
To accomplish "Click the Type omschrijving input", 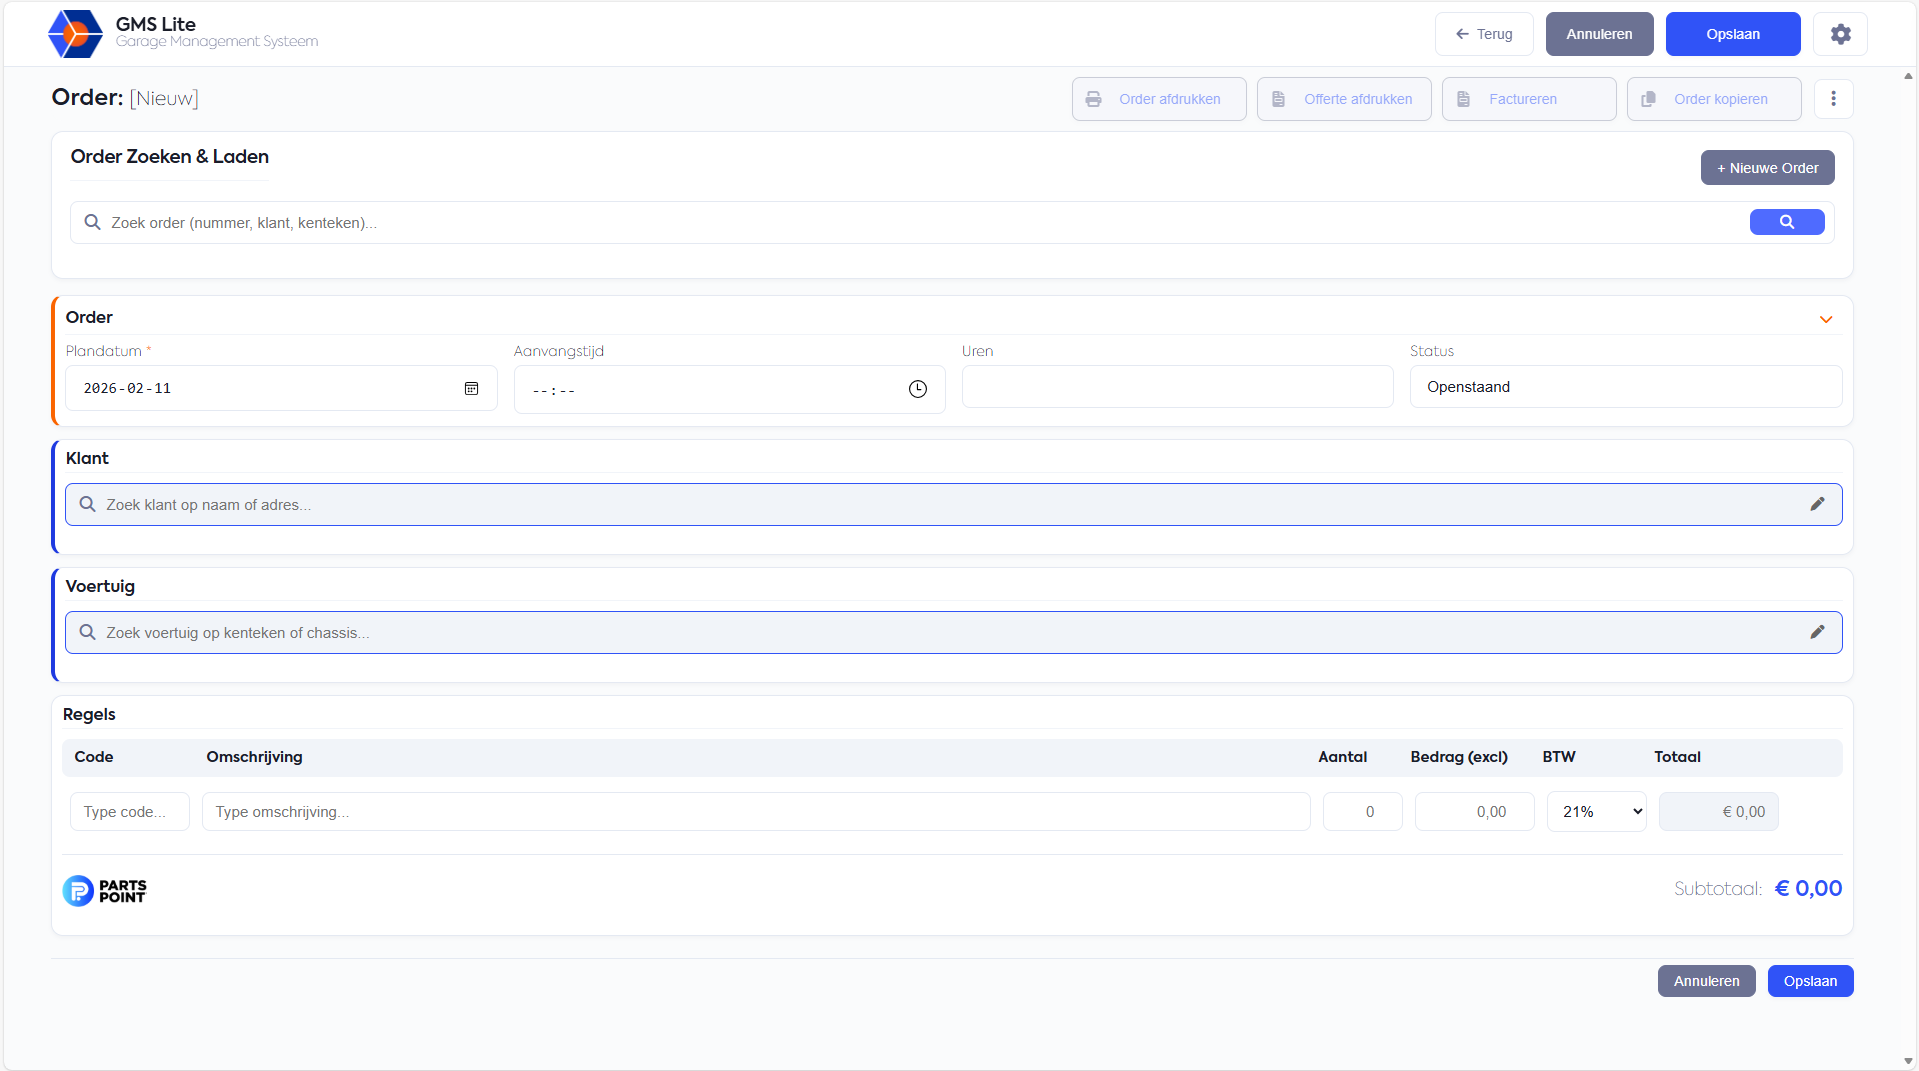I will (x=755, y=812).
